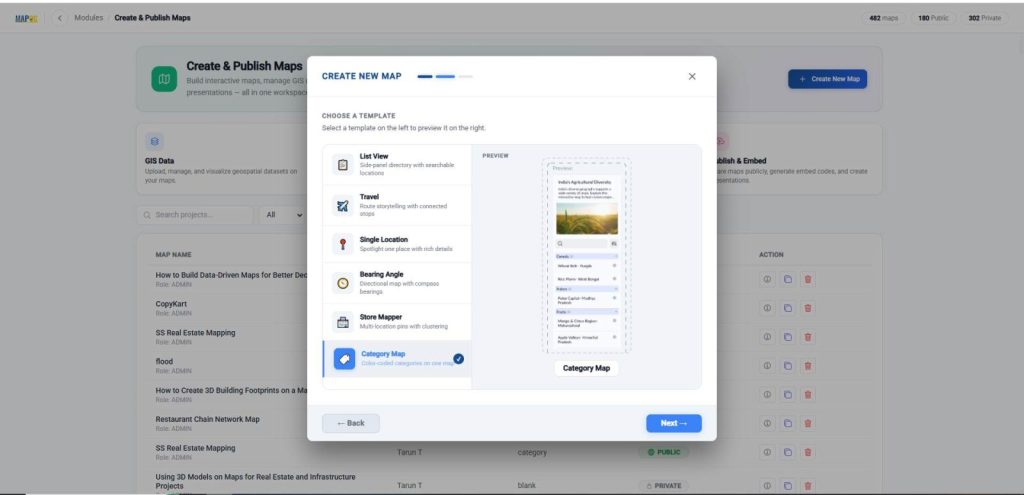Click the back chevron beside Modules
Screen dimensions: 1024x495
click(x=59, y=18)
